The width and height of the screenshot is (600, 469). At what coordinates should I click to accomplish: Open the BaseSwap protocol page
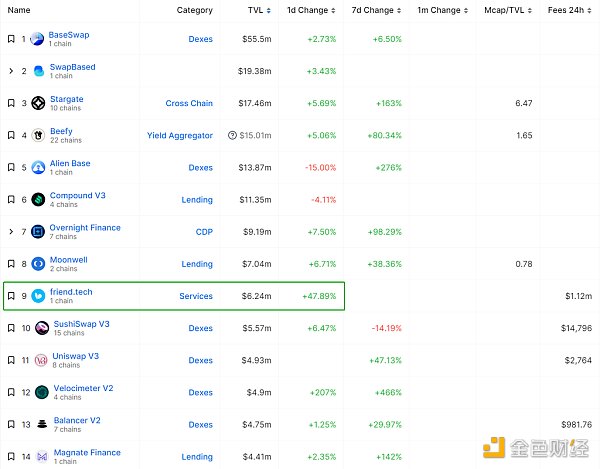(x=69, y=35)
